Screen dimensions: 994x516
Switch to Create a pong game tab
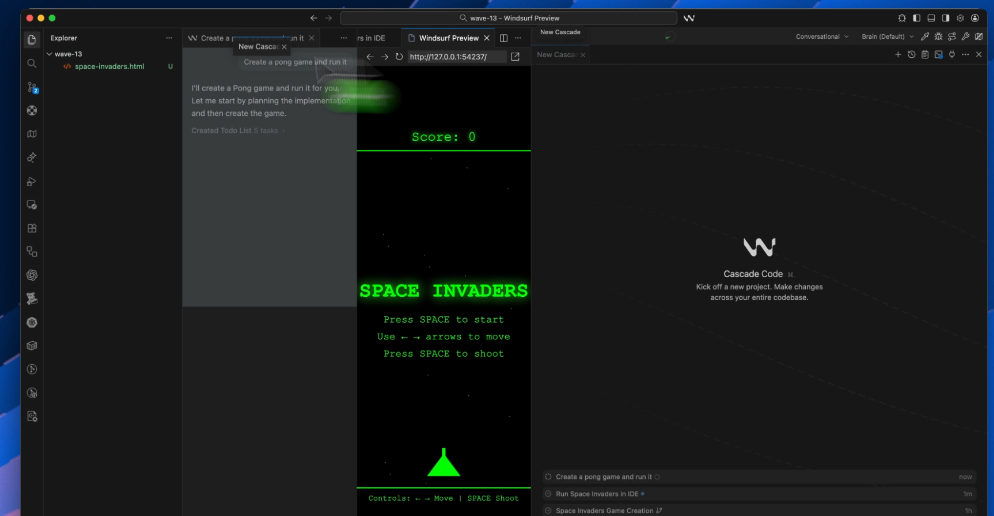tap(252, 38)
